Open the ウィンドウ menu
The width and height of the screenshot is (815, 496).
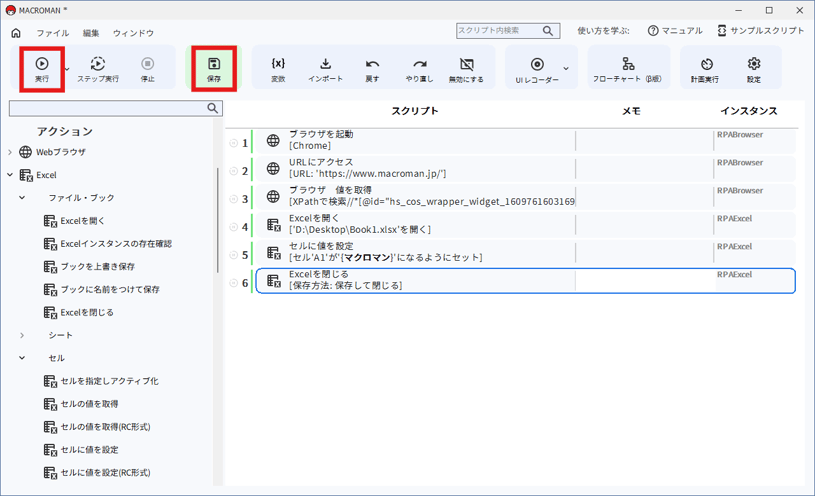(x=134, y=33)
